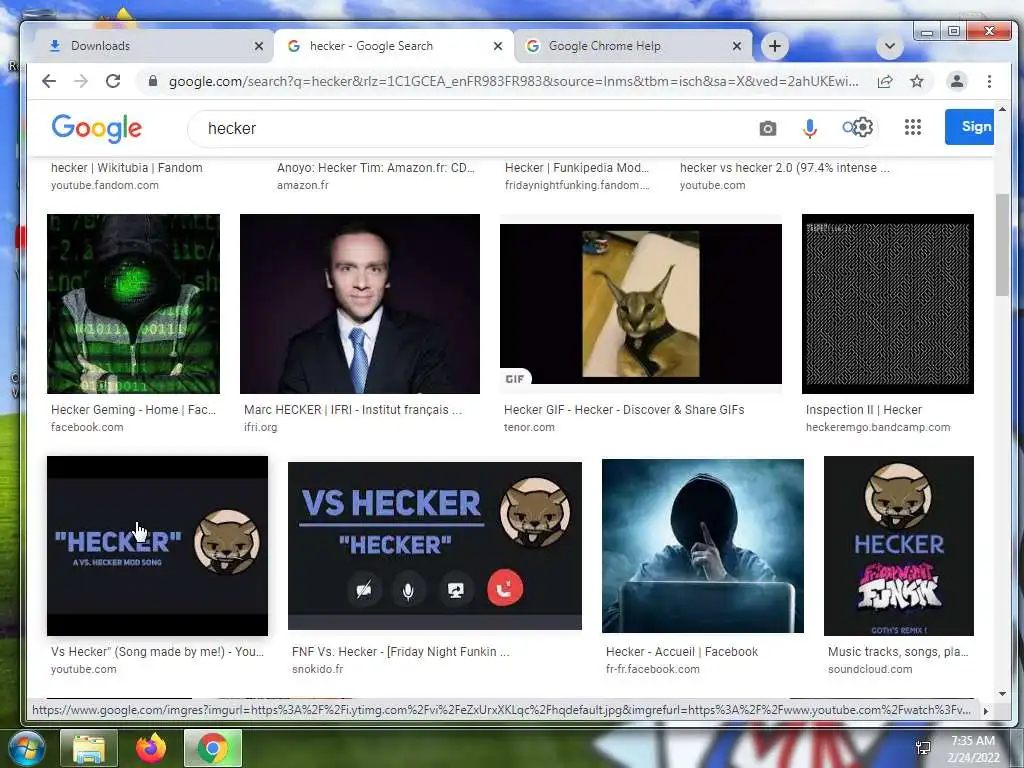Click the Google logo
The height and width of the screenshot is (768, 1024).
coord(97,128)
